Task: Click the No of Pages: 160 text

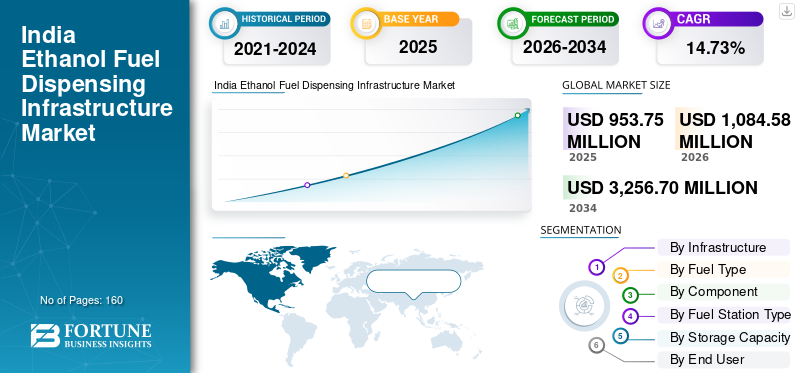Action: pos(82,300)
